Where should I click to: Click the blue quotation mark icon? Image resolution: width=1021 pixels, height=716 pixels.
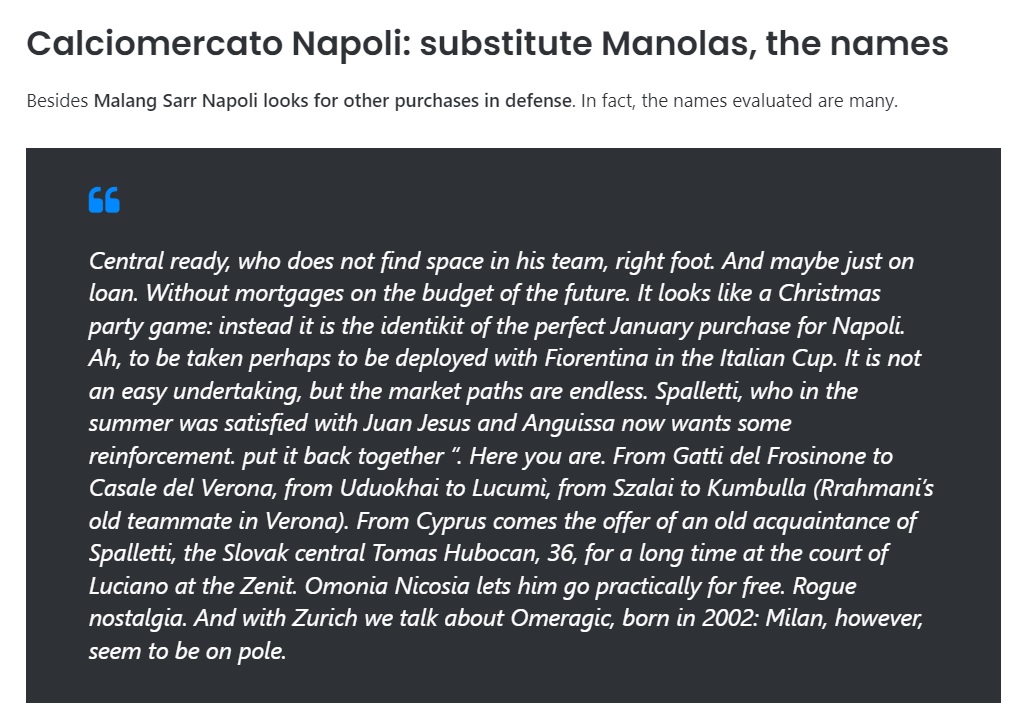[104, 200]
